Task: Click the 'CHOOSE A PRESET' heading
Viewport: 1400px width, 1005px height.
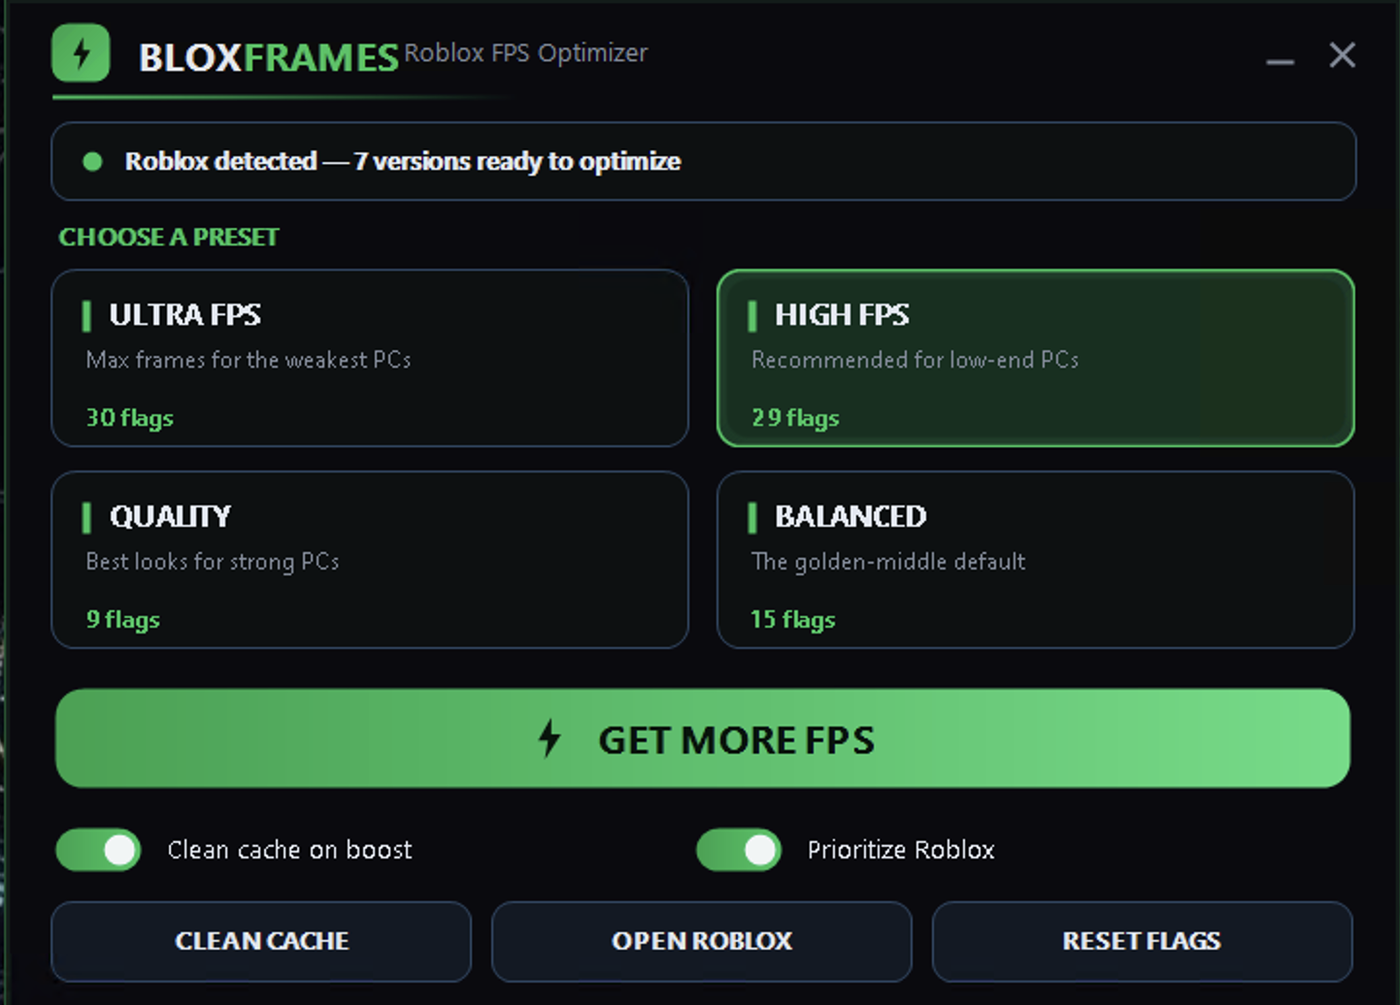Action: point(169,237)
